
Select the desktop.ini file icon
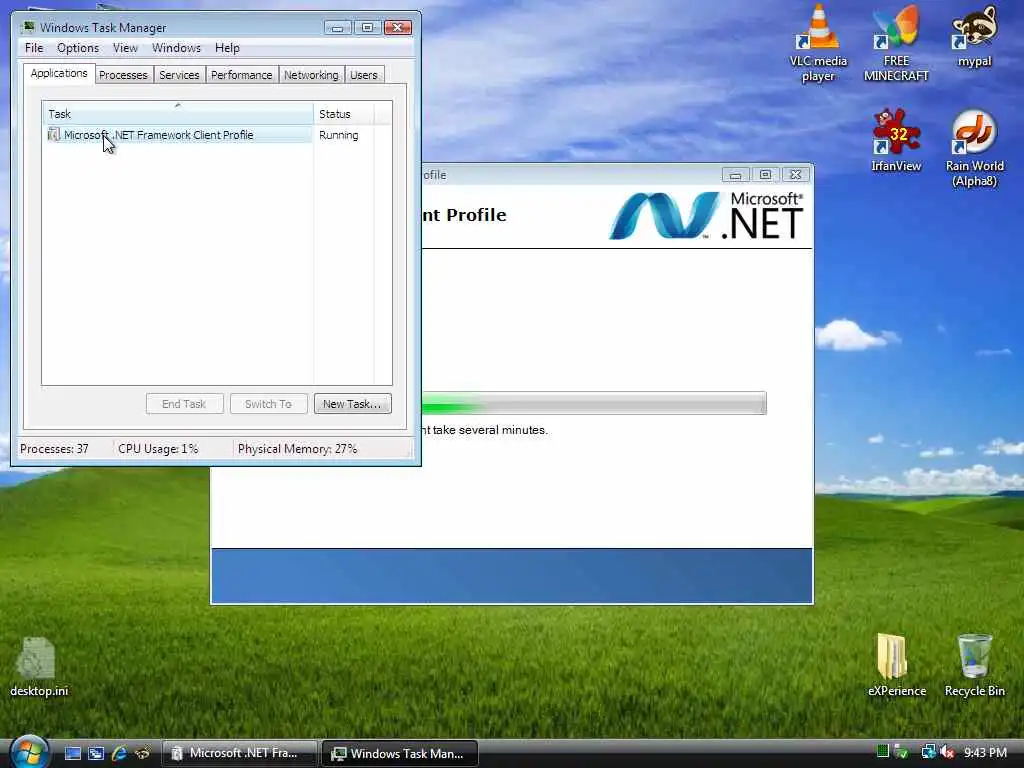(x=39, y=667)
